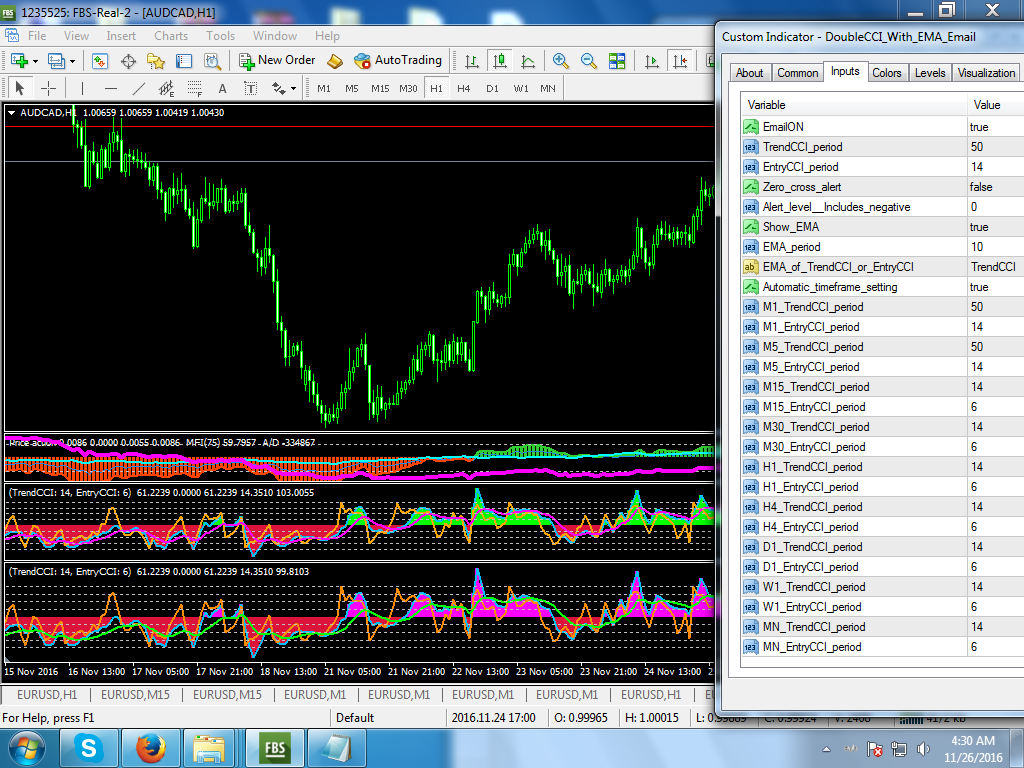
Task: Expand AUDCAD,H1 chart title triangle
Action: click(12, 113)
